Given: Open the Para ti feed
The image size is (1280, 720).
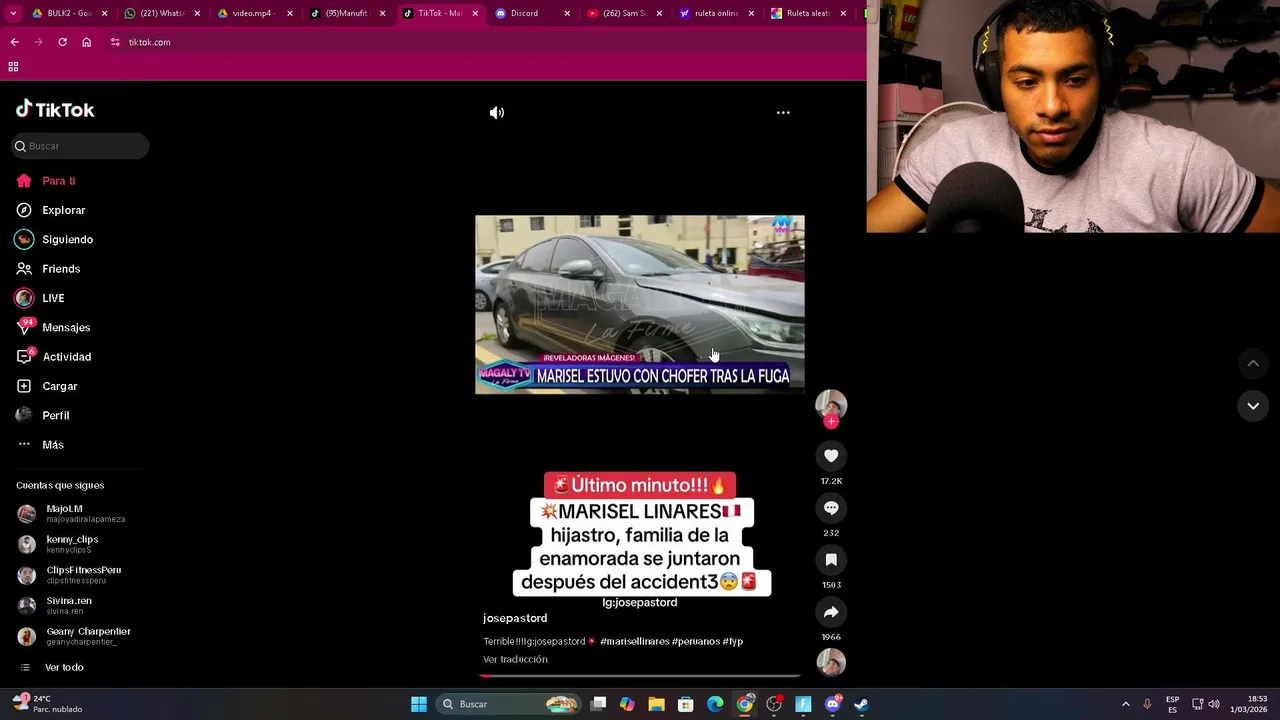Looking at the screenshot, I should (46, 181).
